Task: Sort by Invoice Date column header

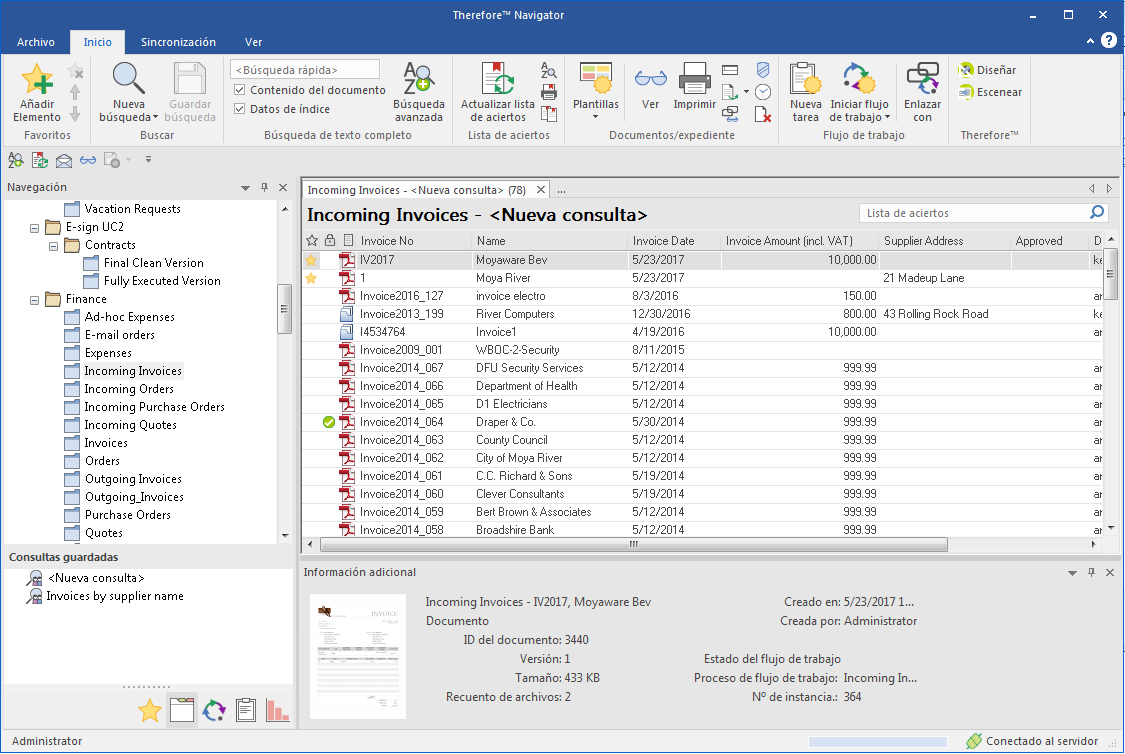Action: point(673,241)
